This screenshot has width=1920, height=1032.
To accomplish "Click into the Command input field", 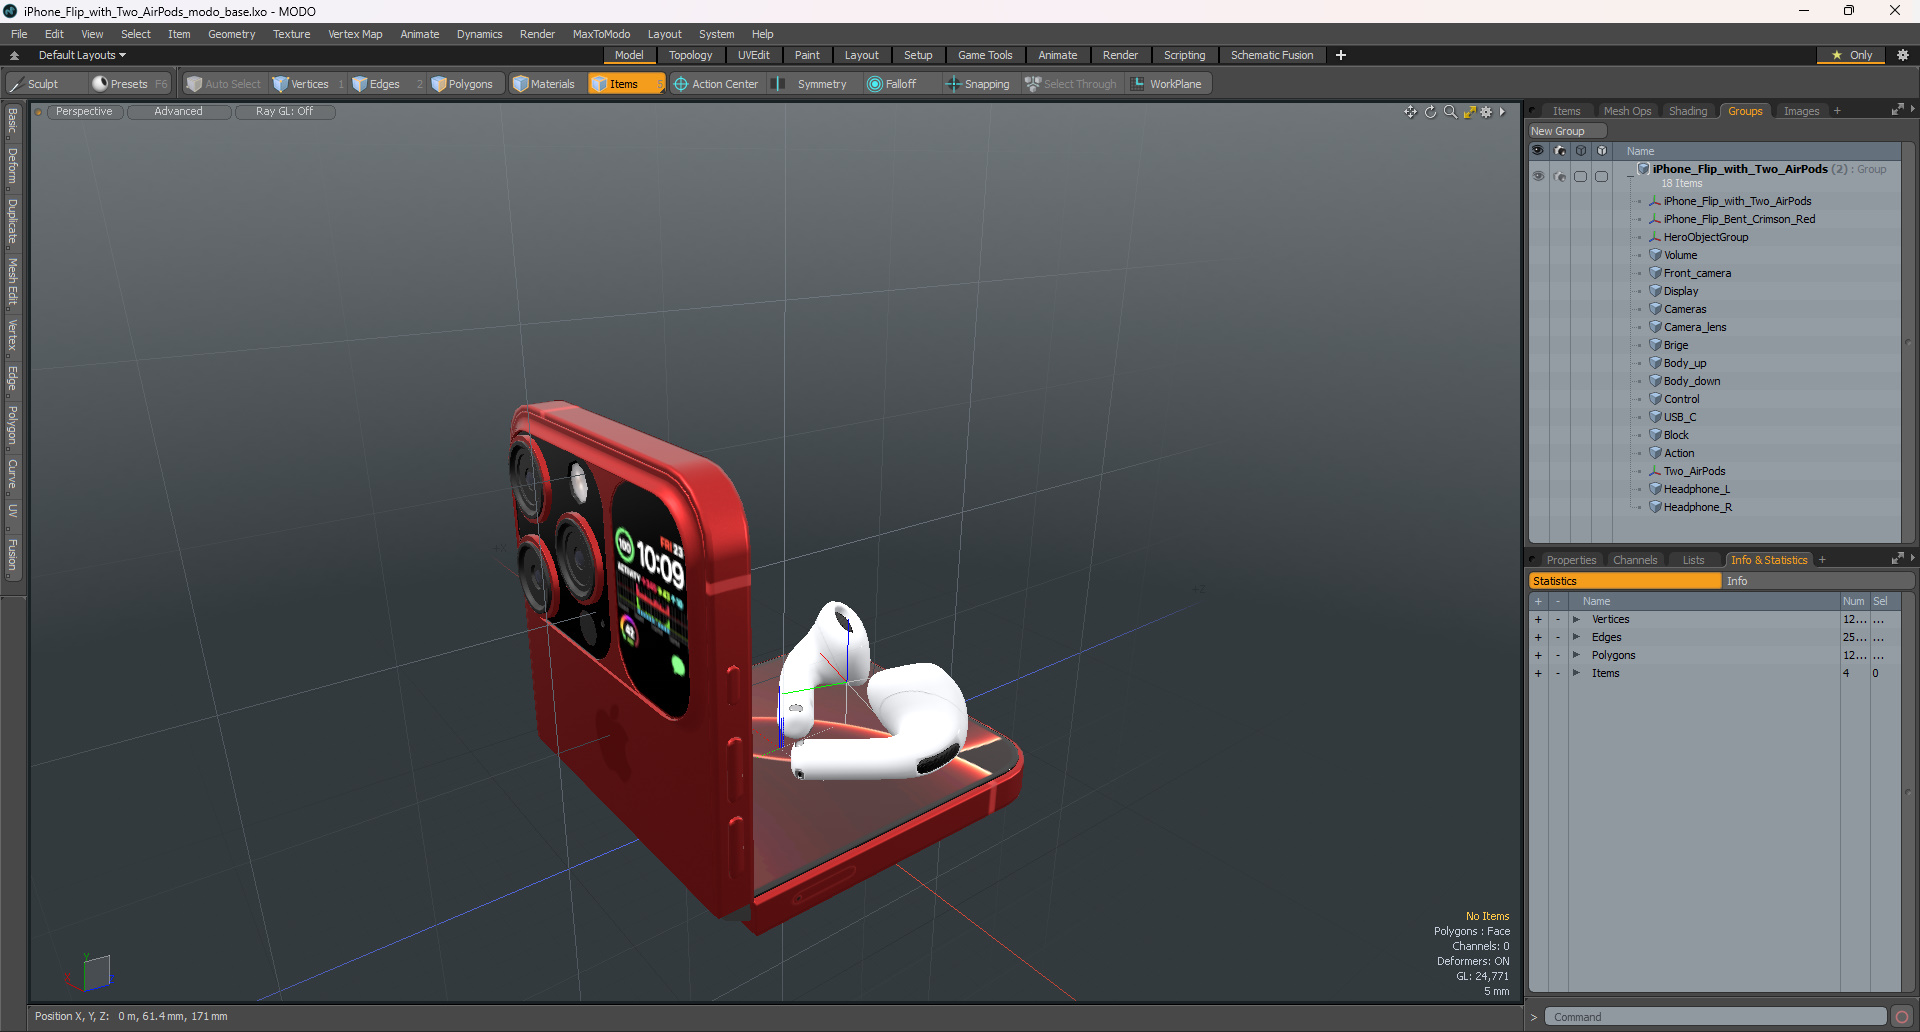I will pos(1715,1017).
